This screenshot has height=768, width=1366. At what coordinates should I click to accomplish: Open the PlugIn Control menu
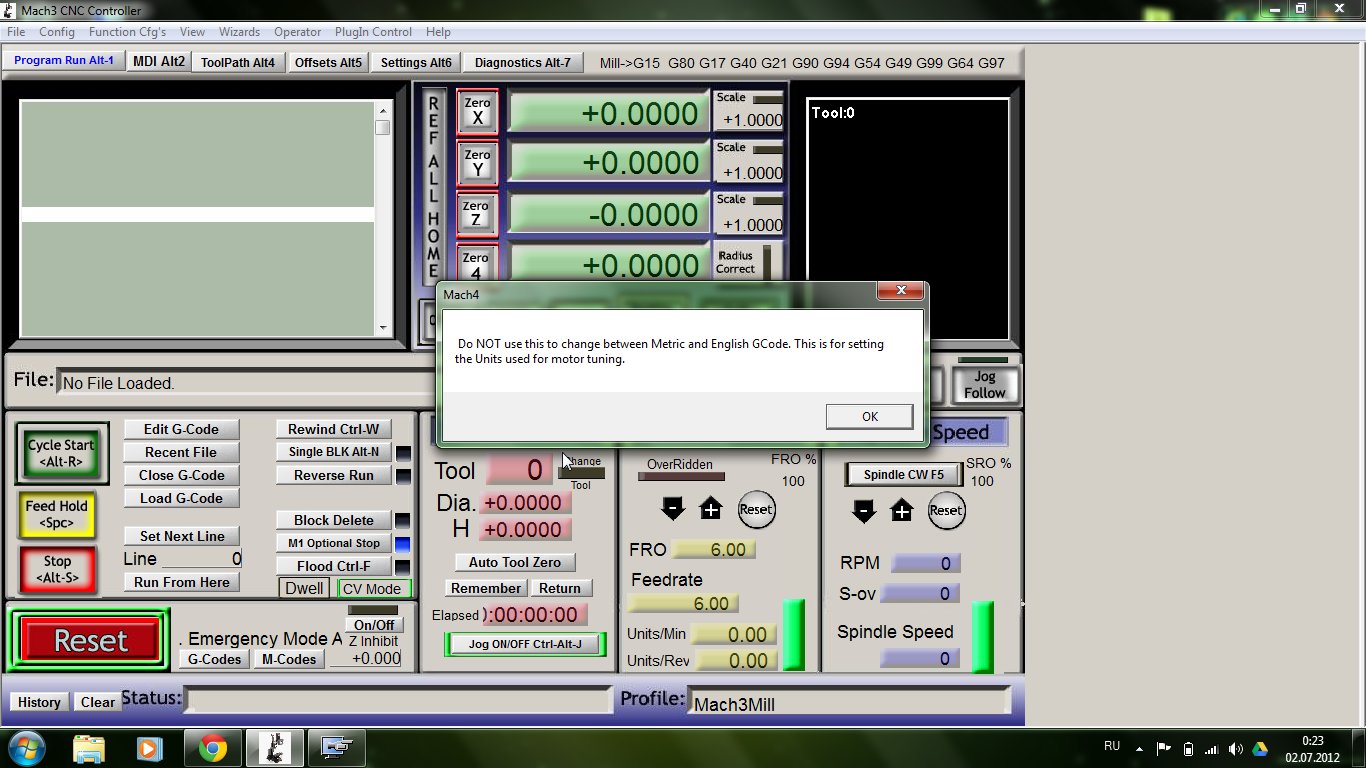373,32
